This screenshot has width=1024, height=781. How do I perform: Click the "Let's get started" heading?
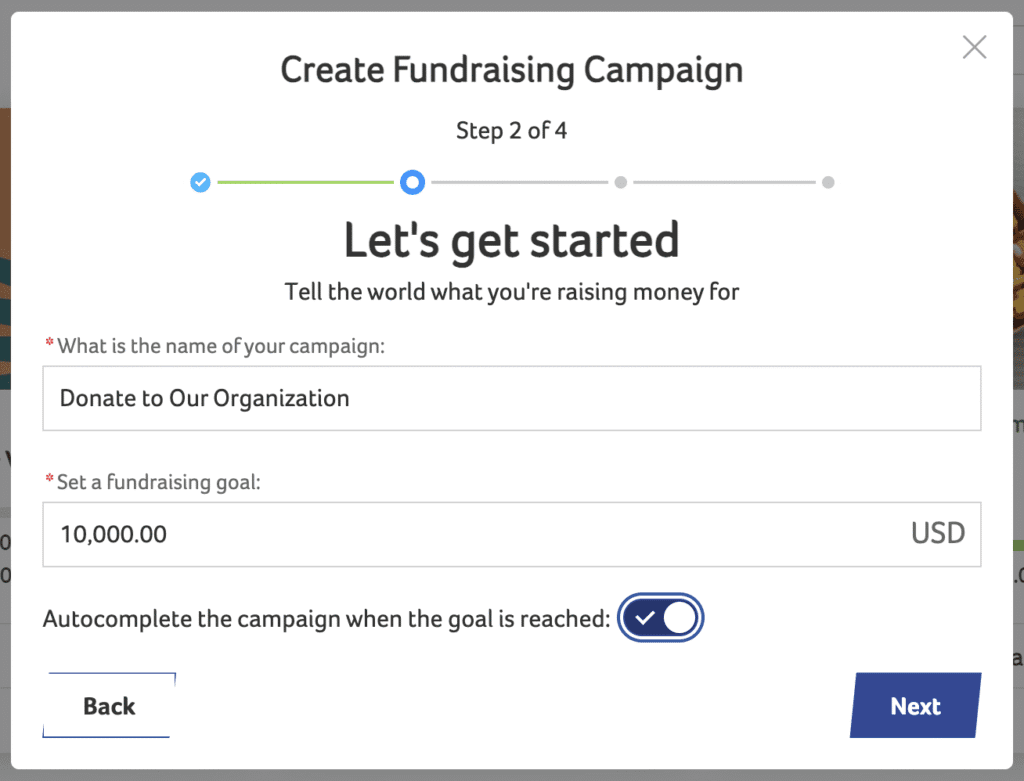tap(511, 241)
